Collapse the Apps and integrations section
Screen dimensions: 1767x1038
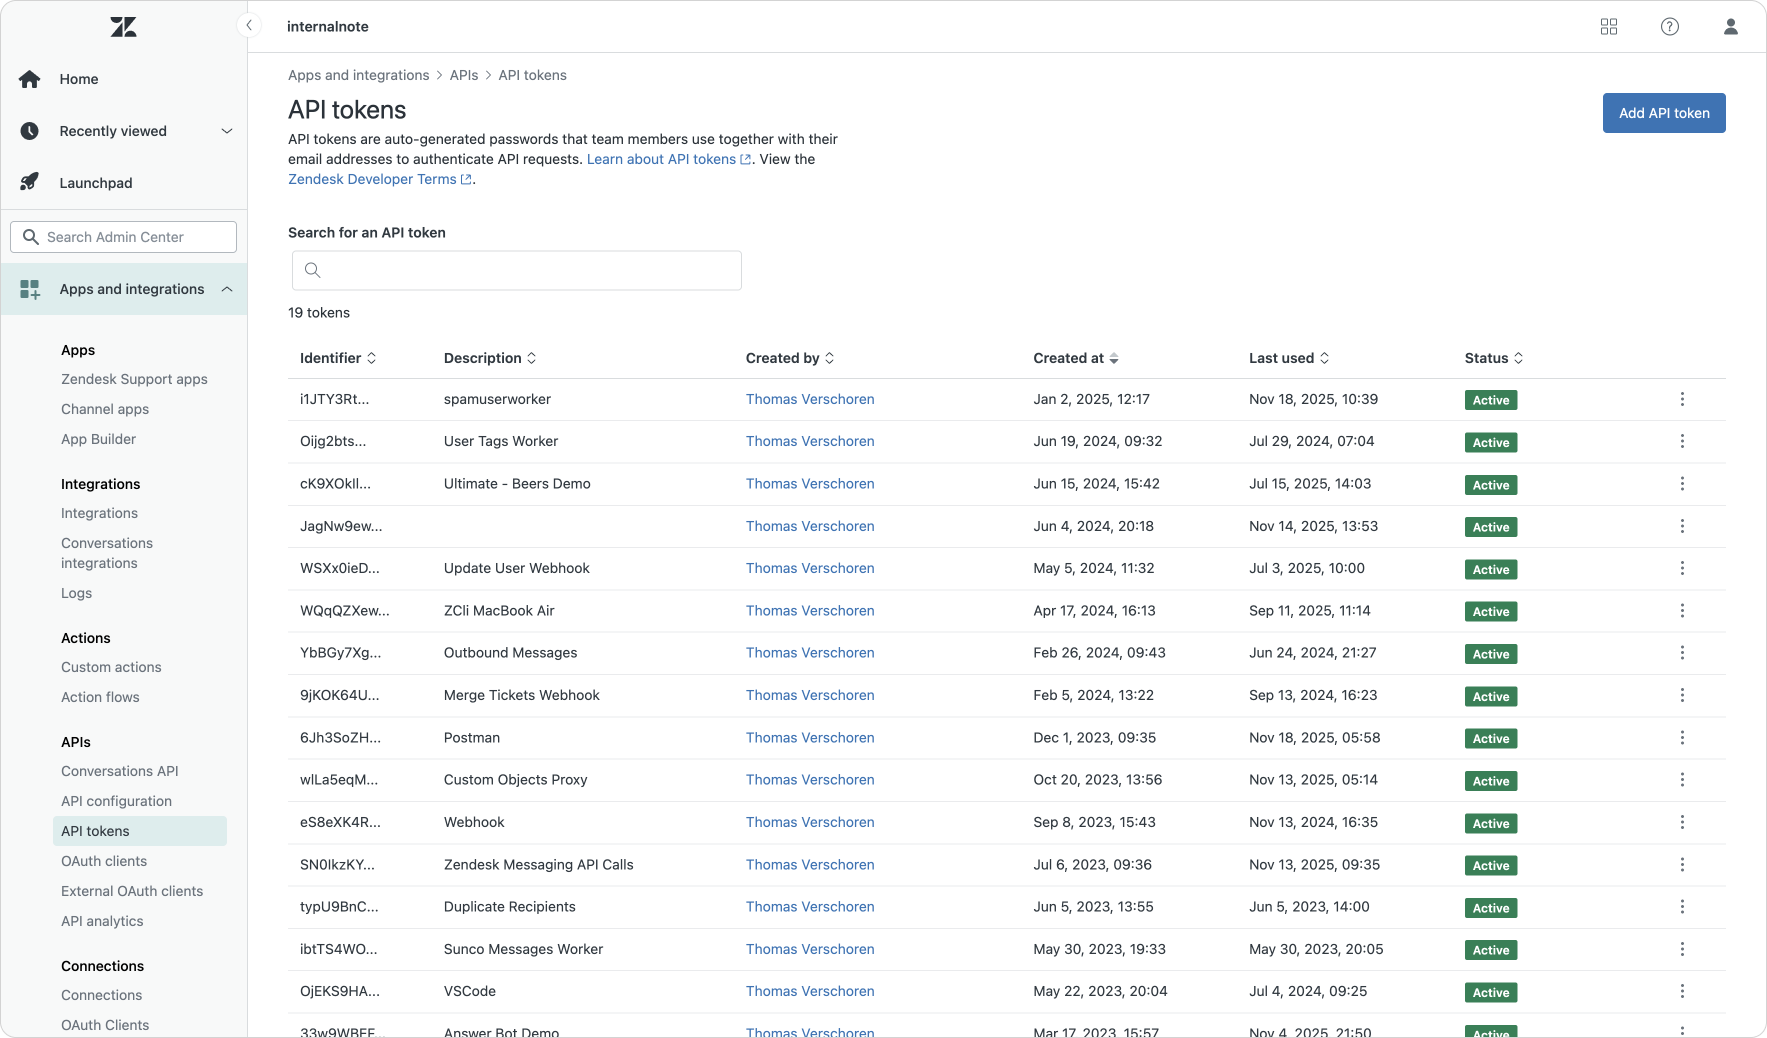pyautogui.click(x=226, y=289)
